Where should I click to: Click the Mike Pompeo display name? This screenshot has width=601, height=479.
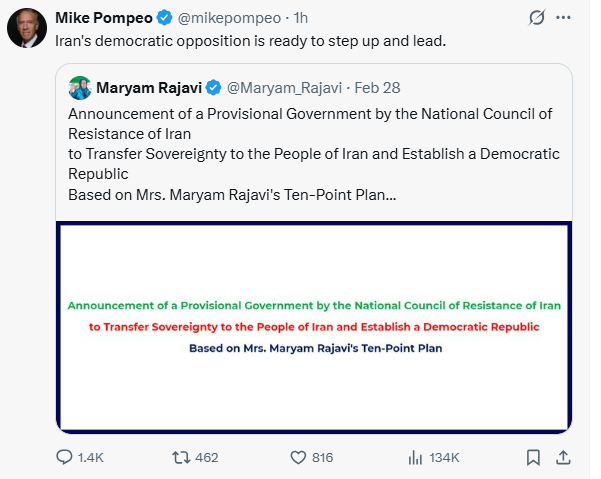coord(102,17)
